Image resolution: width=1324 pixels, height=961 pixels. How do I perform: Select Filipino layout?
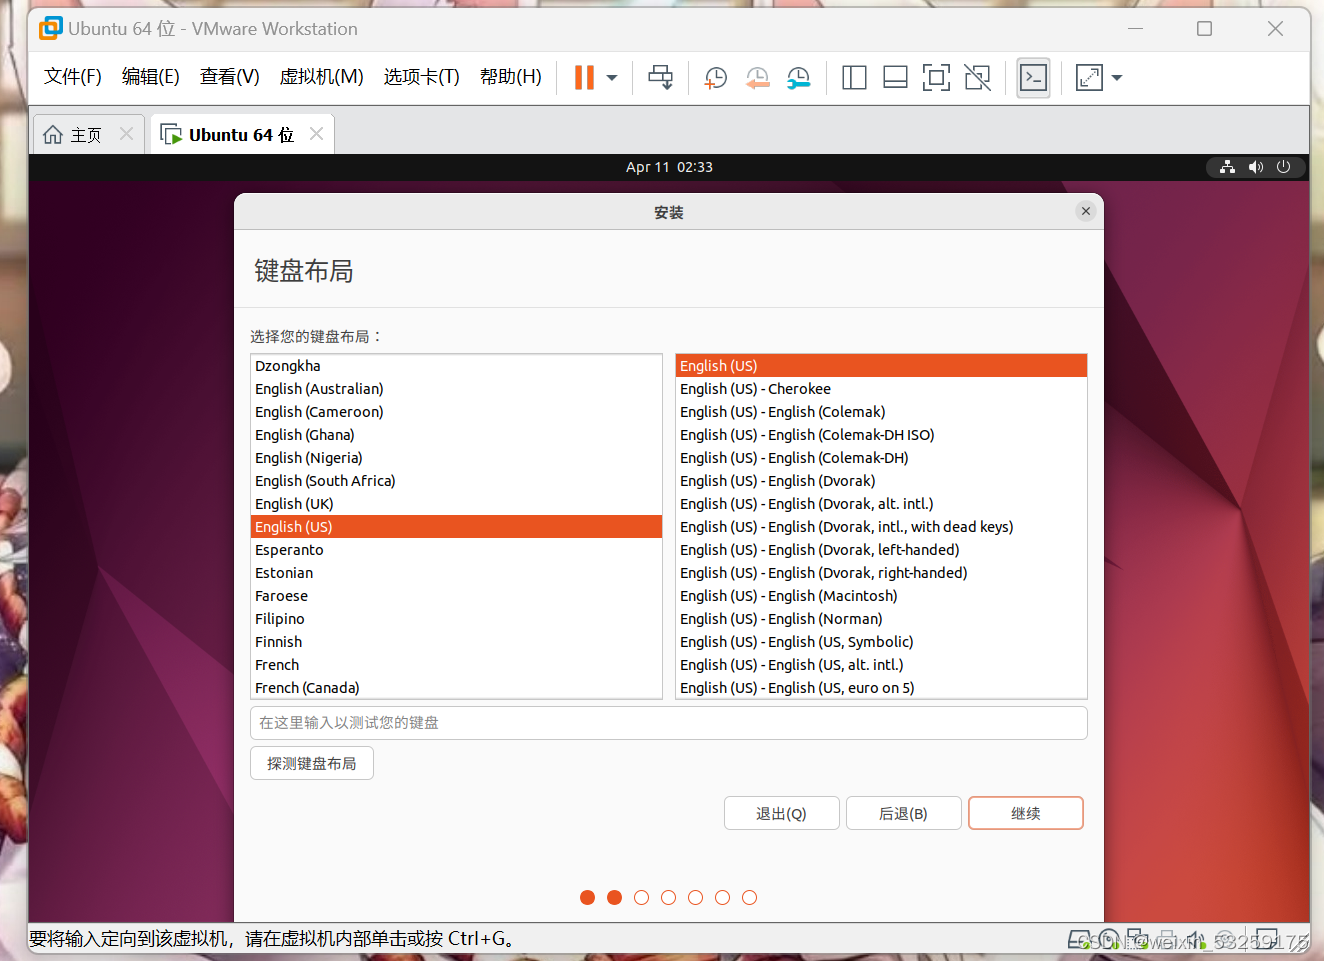(x=456, y=619)
